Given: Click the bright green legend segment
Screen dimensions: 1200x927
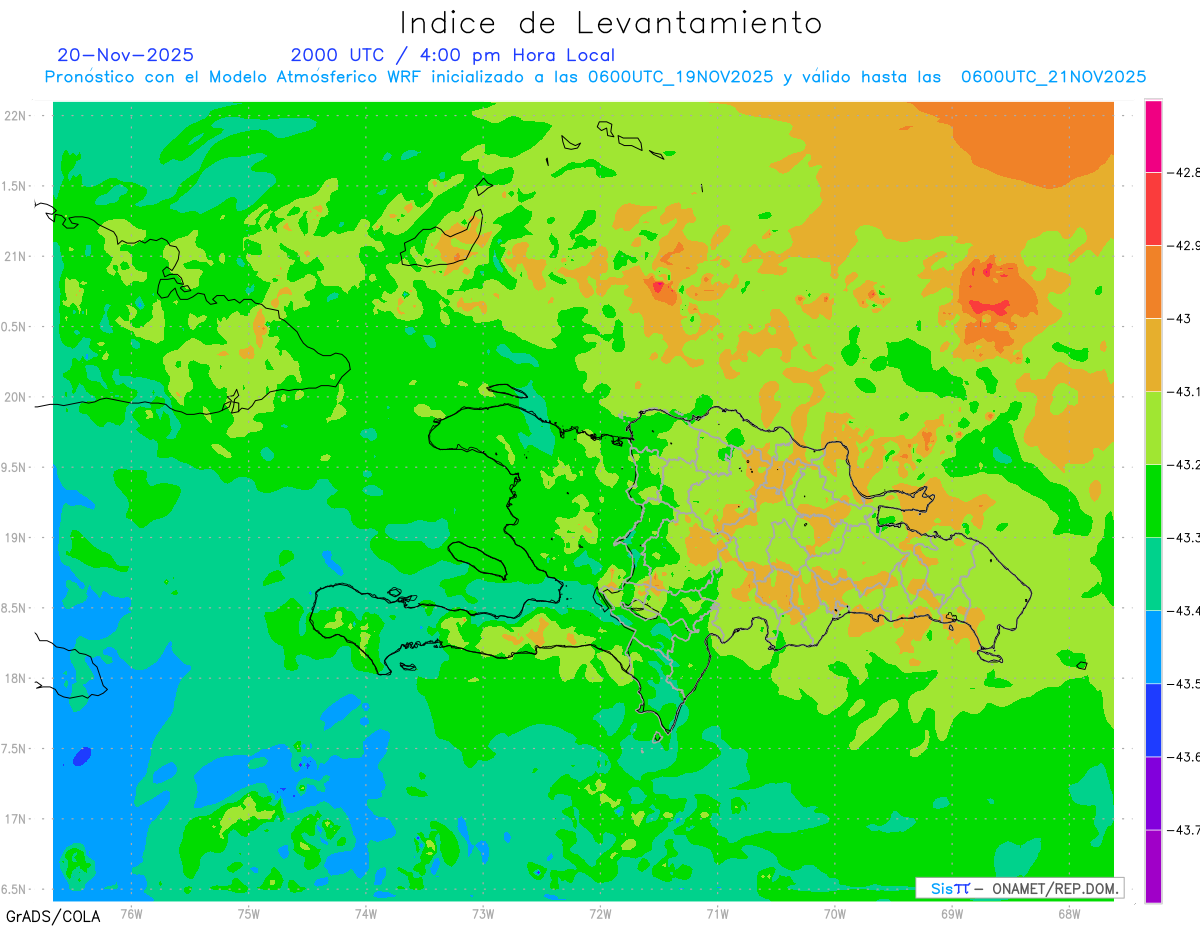Looking at the screenshot, I should pos(1153,501).
